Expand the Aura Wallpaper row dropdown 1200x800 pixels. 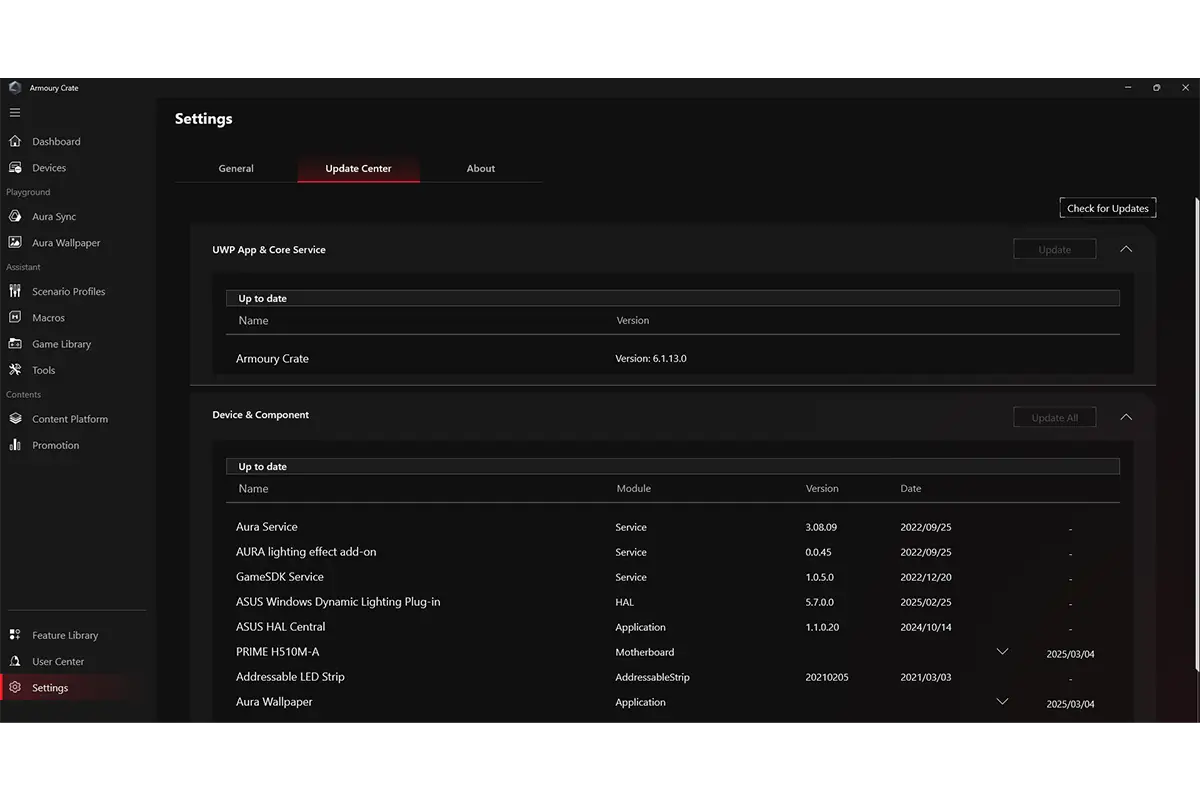1003,702
